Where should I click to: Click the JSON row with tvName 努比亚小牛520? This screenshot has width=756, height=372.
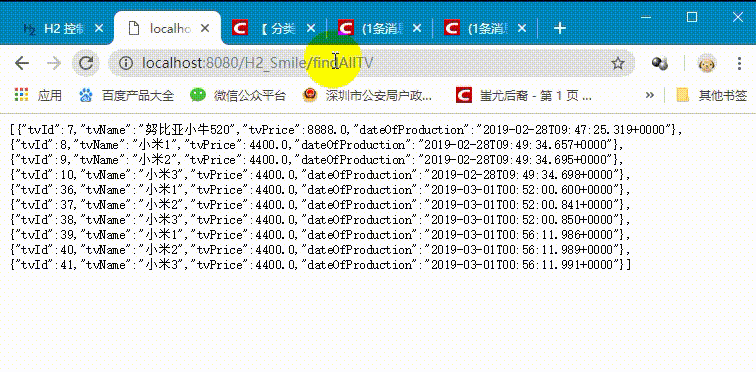point(346,130)
